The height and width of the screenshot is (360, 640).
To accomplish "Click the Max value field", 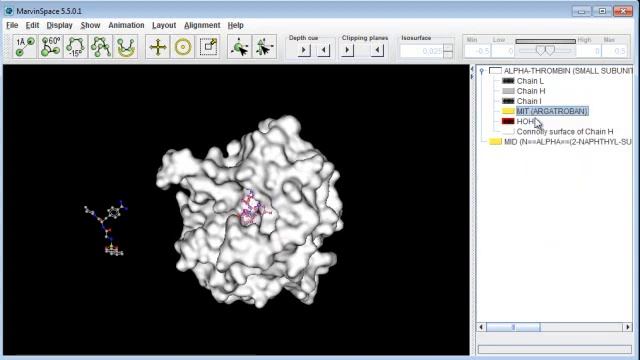I will click(615, 51).
